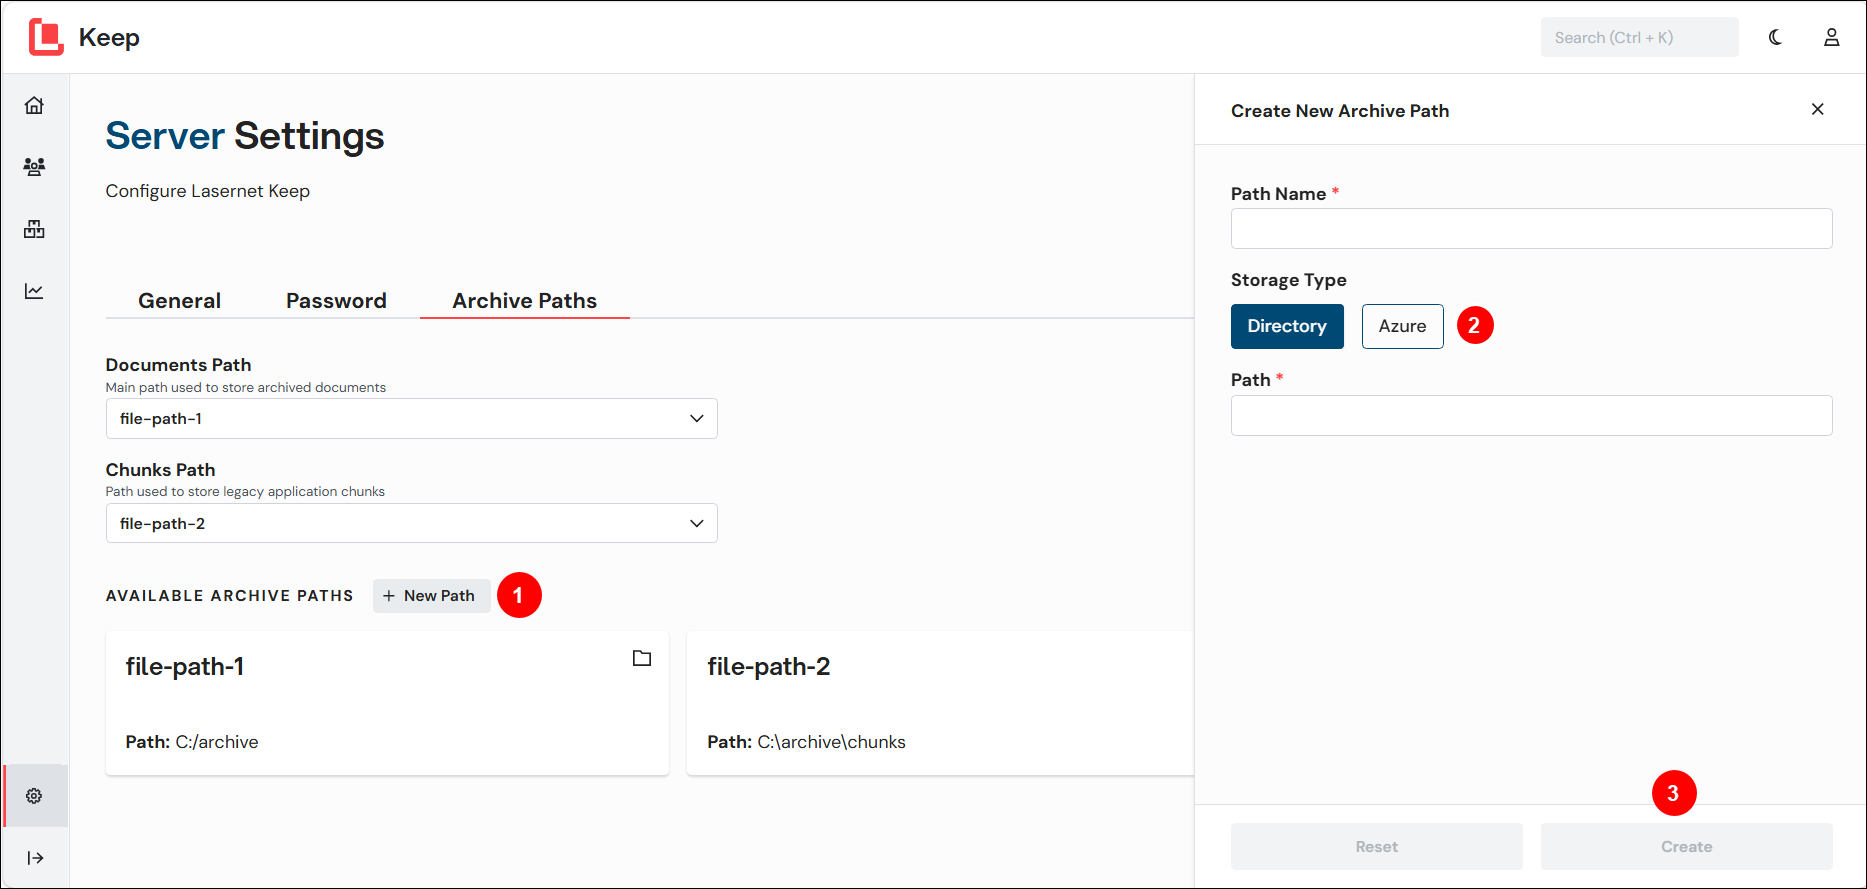Click the Keep app name text

pyautogui.click(x=109, y=38)
